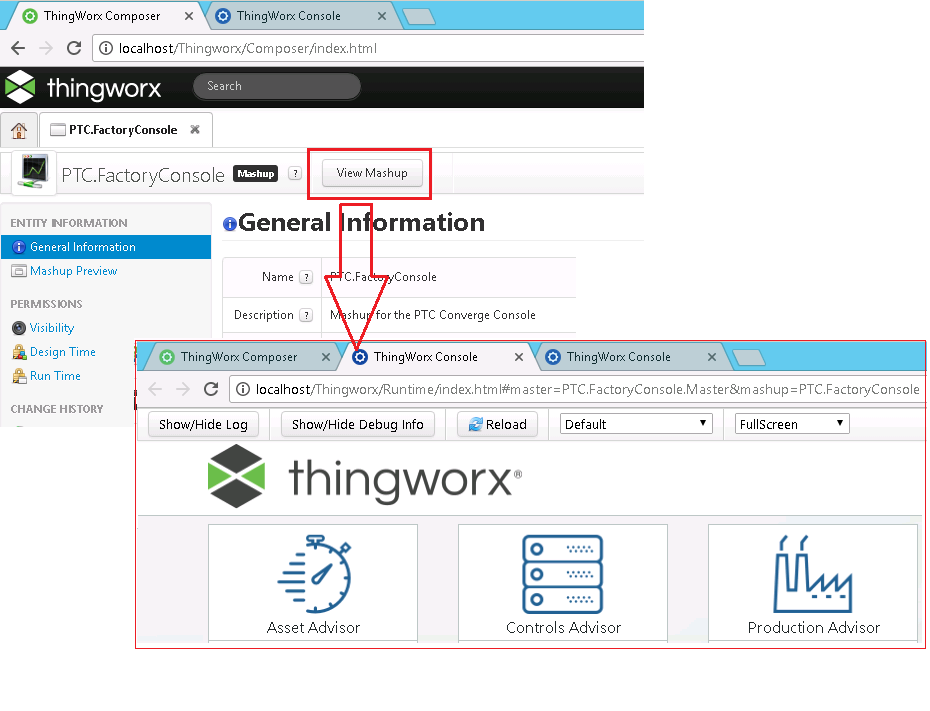Select PTC.FactoryConsole entity tab
The width and height of the screenshot is (930, 711).
[123, 130]
